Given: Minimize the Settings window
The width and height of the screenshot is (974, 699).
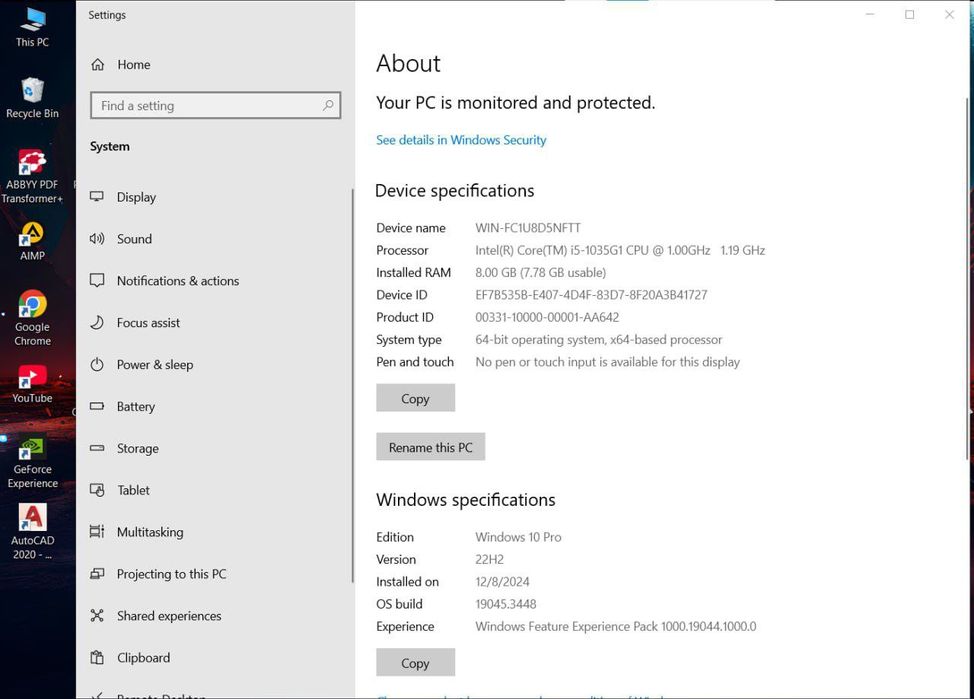Looking at the screenshot, I should [x=870, y=14].
